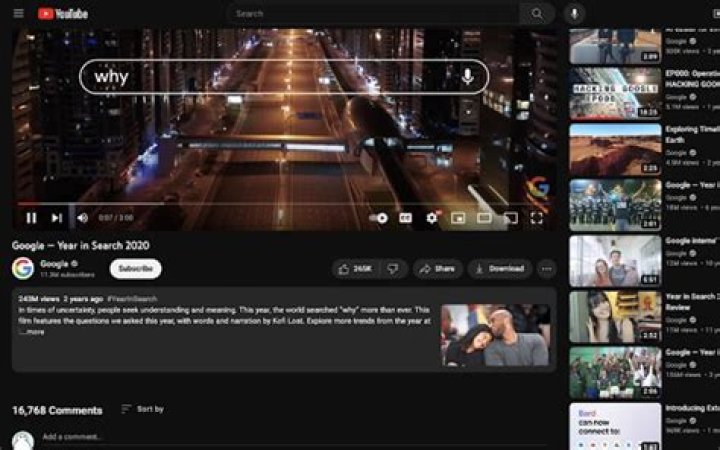Screen dimensions: 720x450
Task: Open the Bard can now connect thumbnail
Action: point(615,426)
